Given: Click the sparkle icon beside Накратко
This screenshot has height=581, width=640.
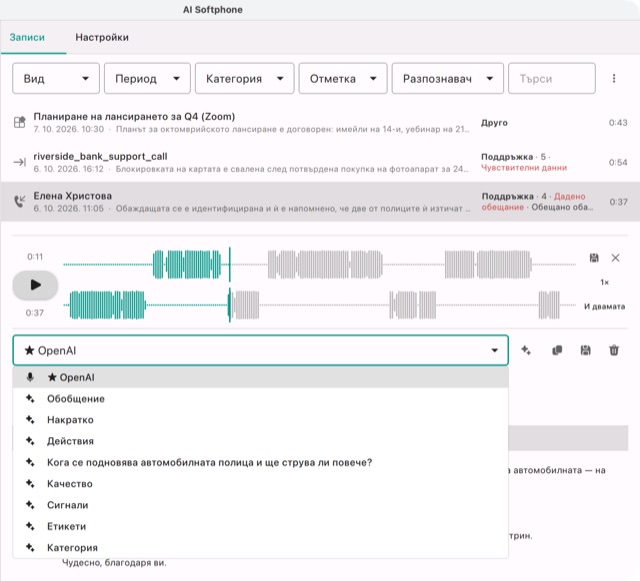Looking at the screenshot, I should (x=30, y=420).
